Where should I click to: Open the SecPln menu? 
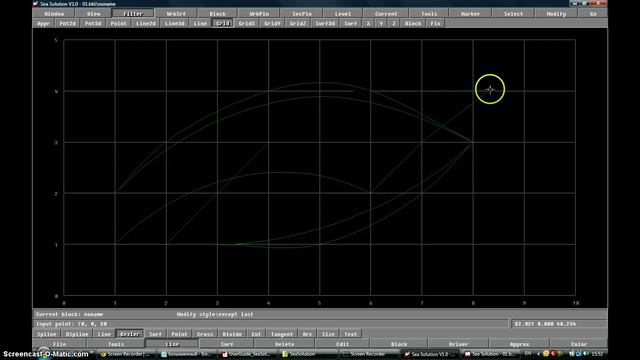click(302, 13)
